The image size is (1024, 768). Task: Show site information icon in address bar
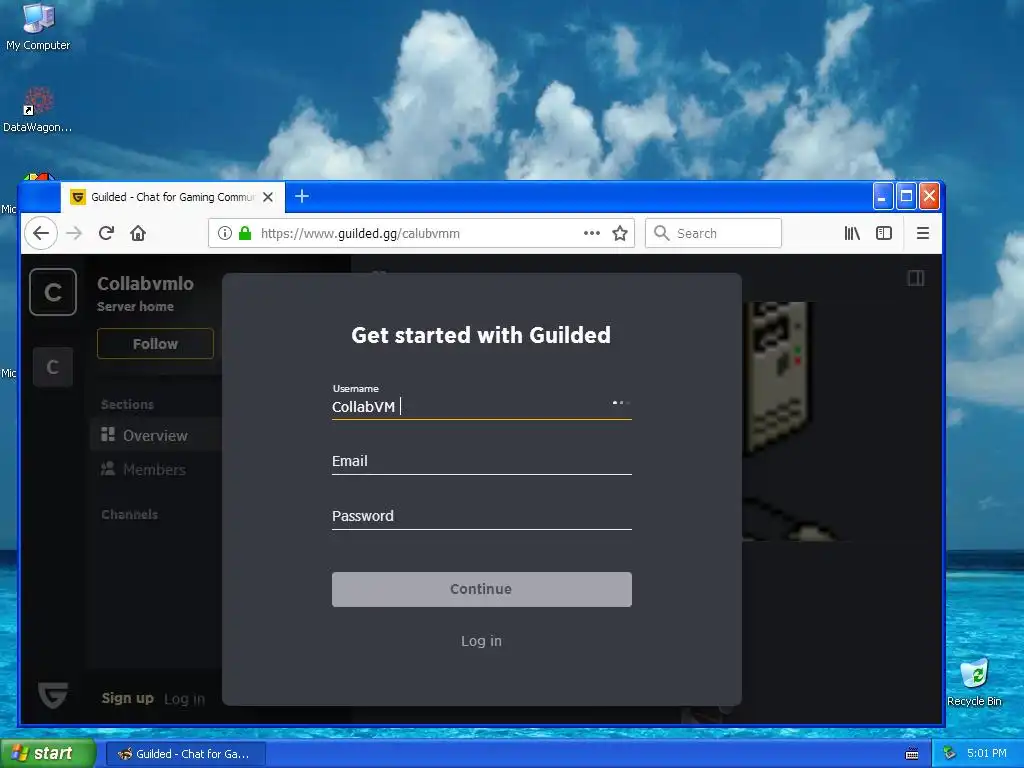point(225,233)
